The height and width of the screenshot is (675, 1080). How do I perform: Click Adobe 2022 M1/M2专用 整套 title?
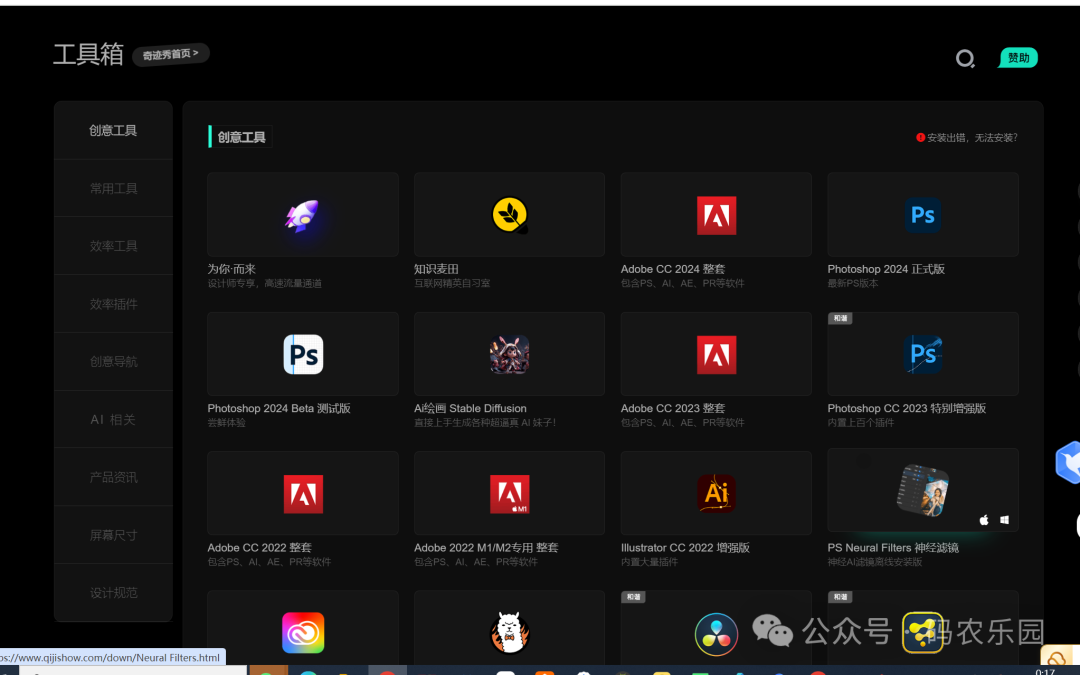[x=486, y=548]
